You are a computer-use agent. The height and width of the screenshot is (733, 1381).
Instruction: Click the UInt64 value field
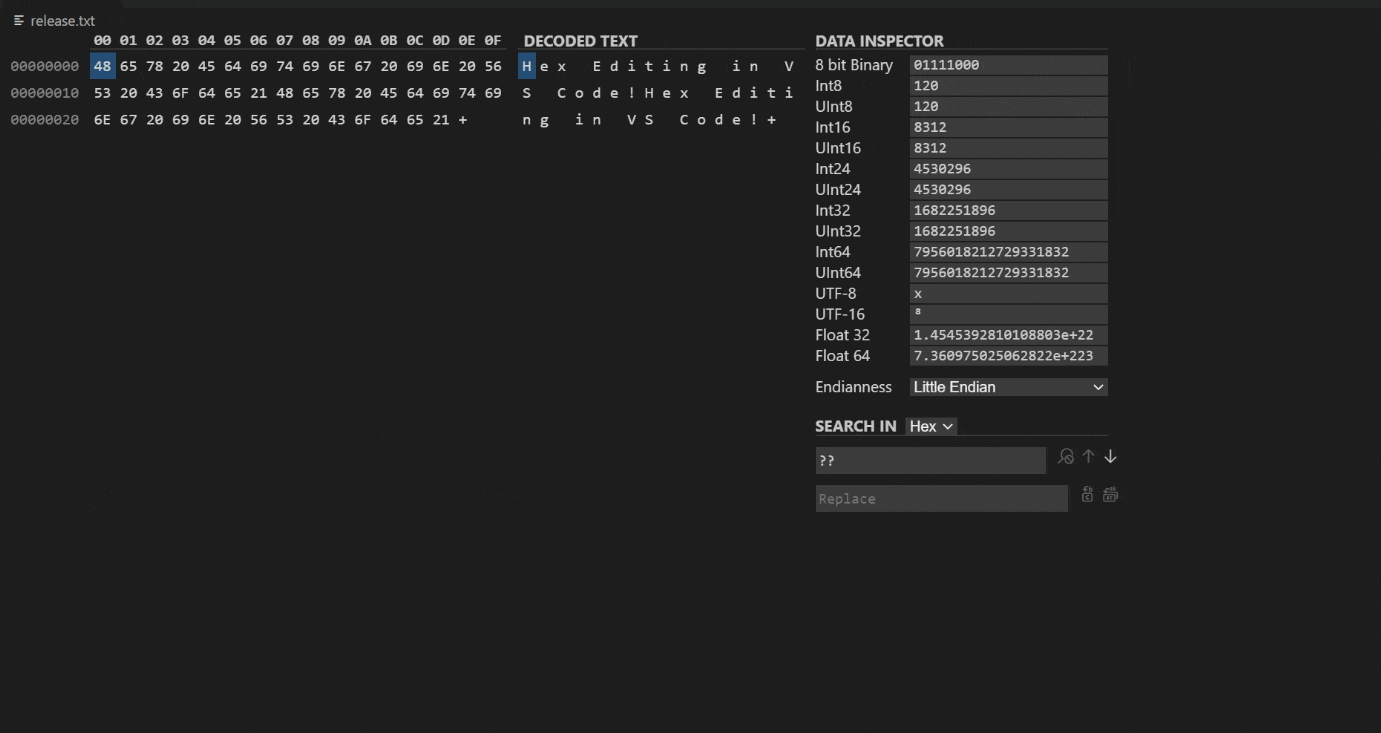point(1008,273)
